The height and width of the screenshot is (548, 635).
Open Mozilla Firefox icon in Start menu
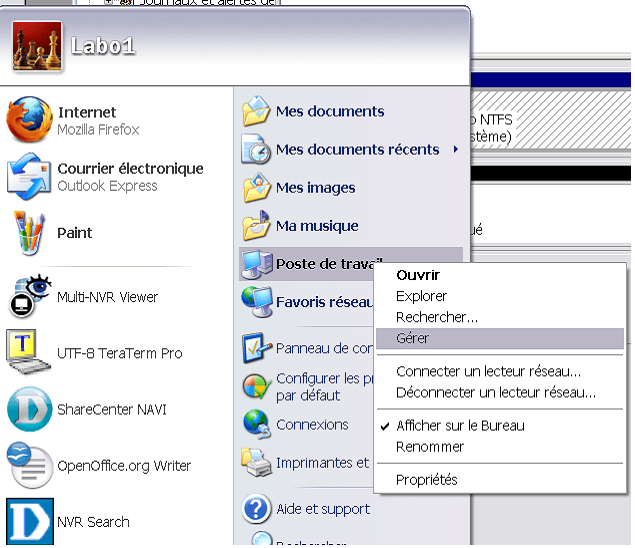(x=29, y=119)
